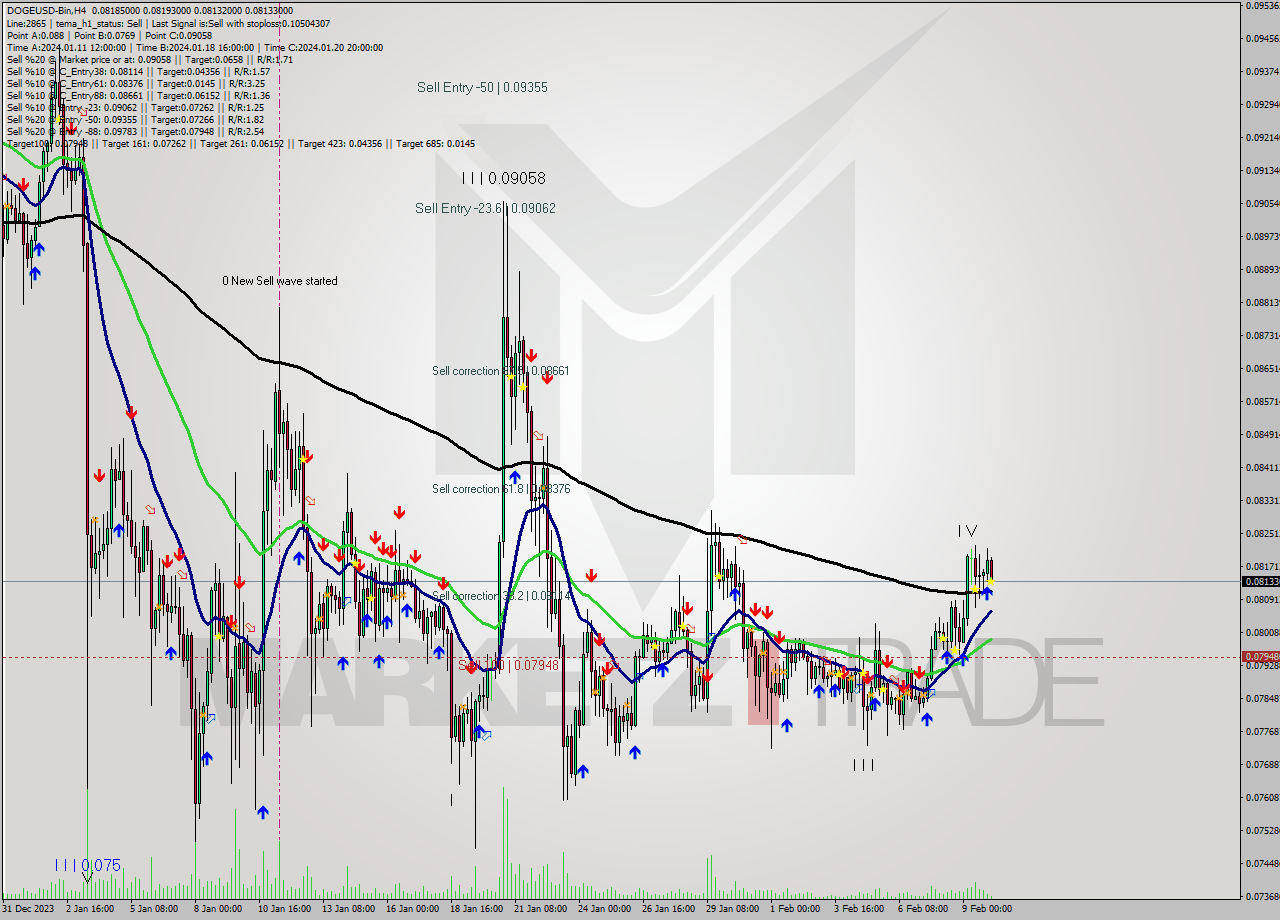The height and width of the screenshot is (920, 1280).
Task: Click the 'Sell %10 @ C_Entry61: 0.08376' line
Action: (135, 83)
